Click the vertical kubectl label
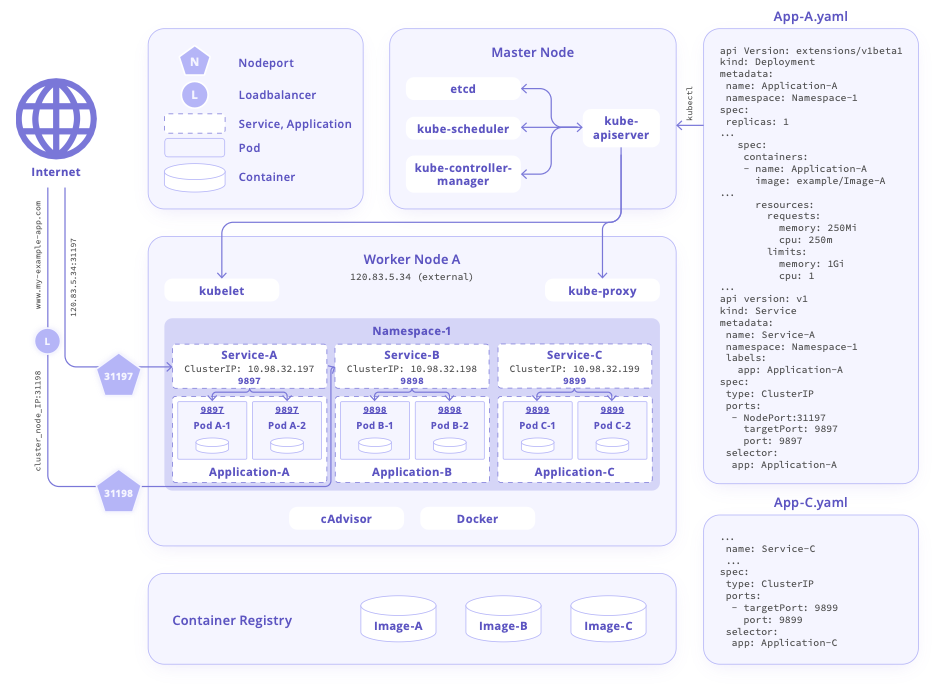 pyautogui.click(x=690, y=103)
